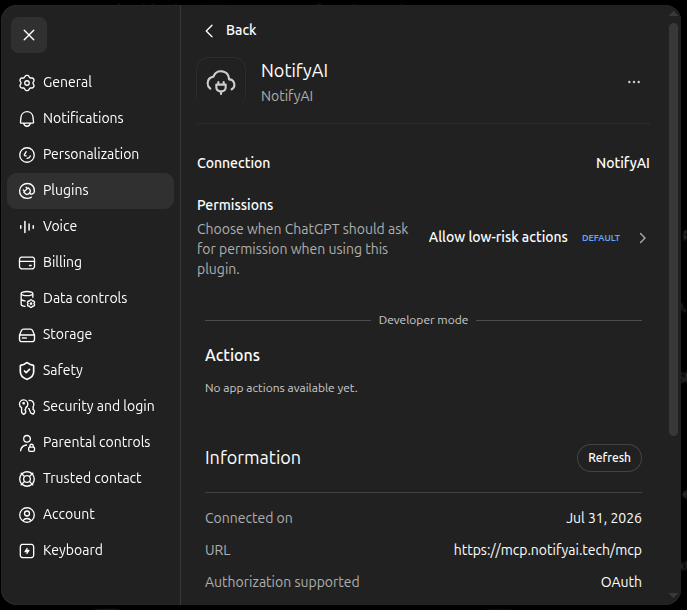This screenshot has width=687, height=610.
Task: Close the settings dialog with the X icon
Action: click(29, 35)
